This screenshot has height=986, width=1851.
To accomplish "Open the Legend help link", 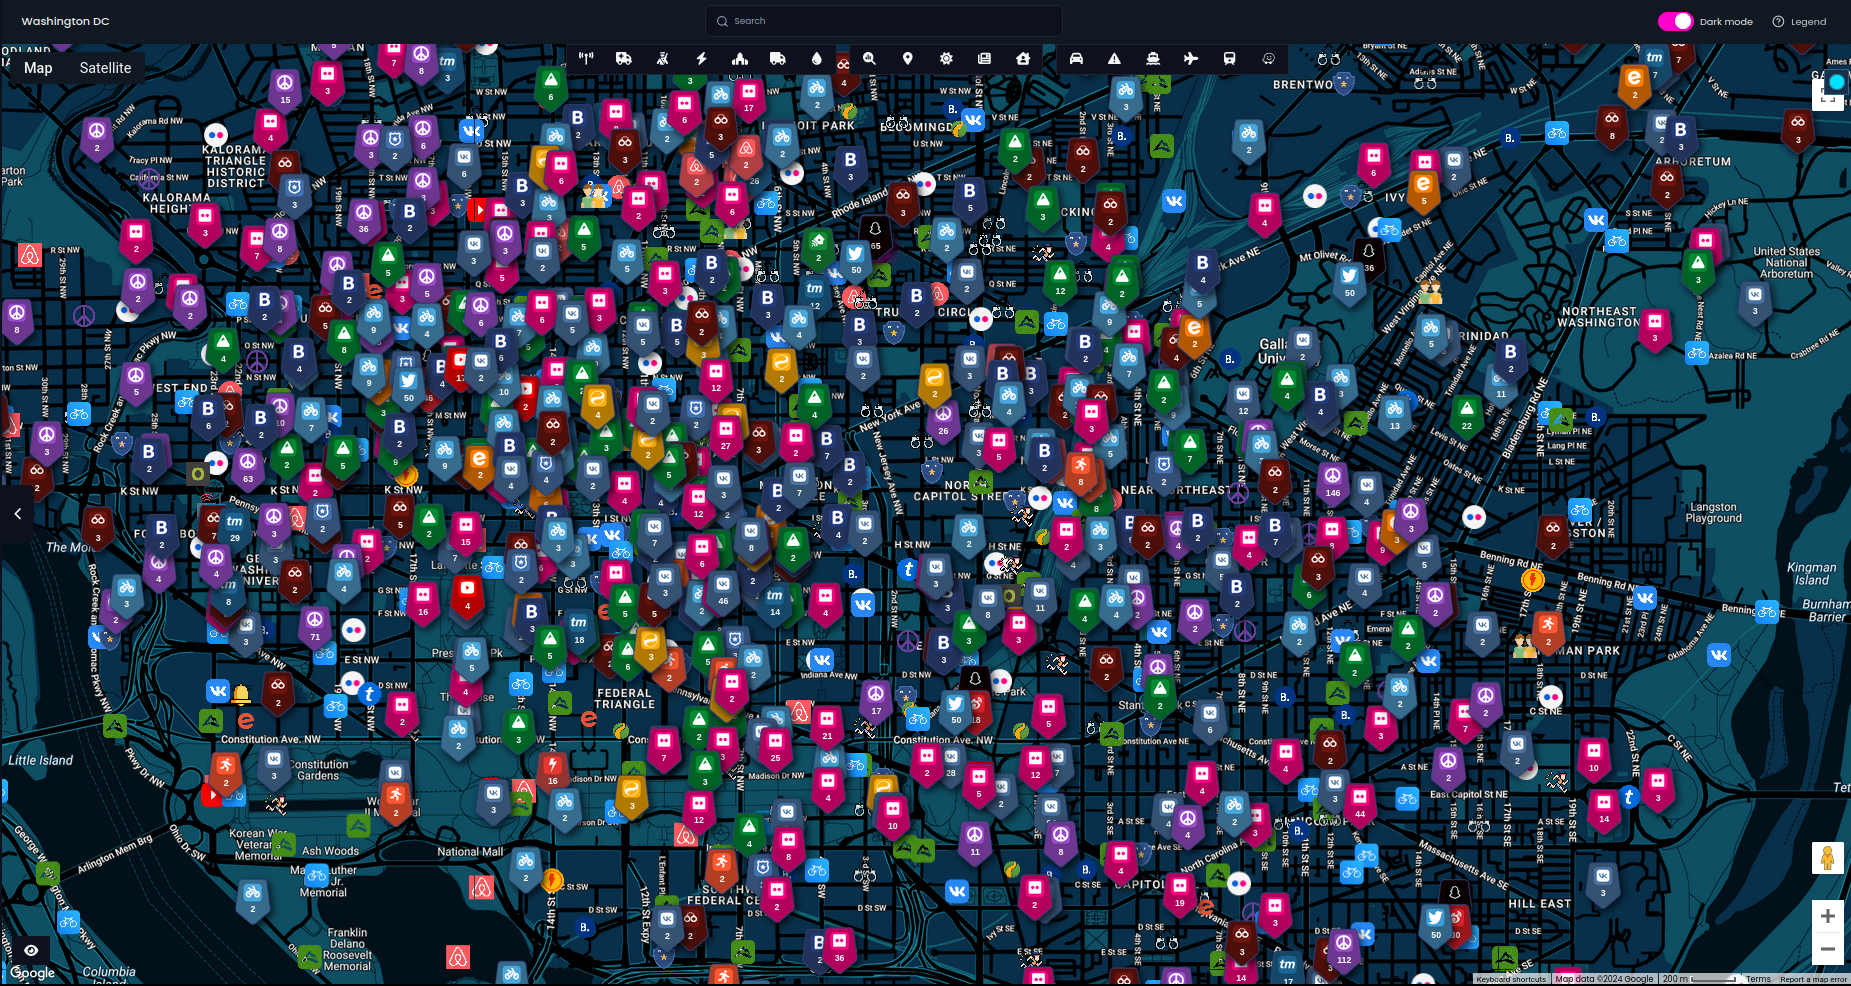I will click(x=1799, y=21).
